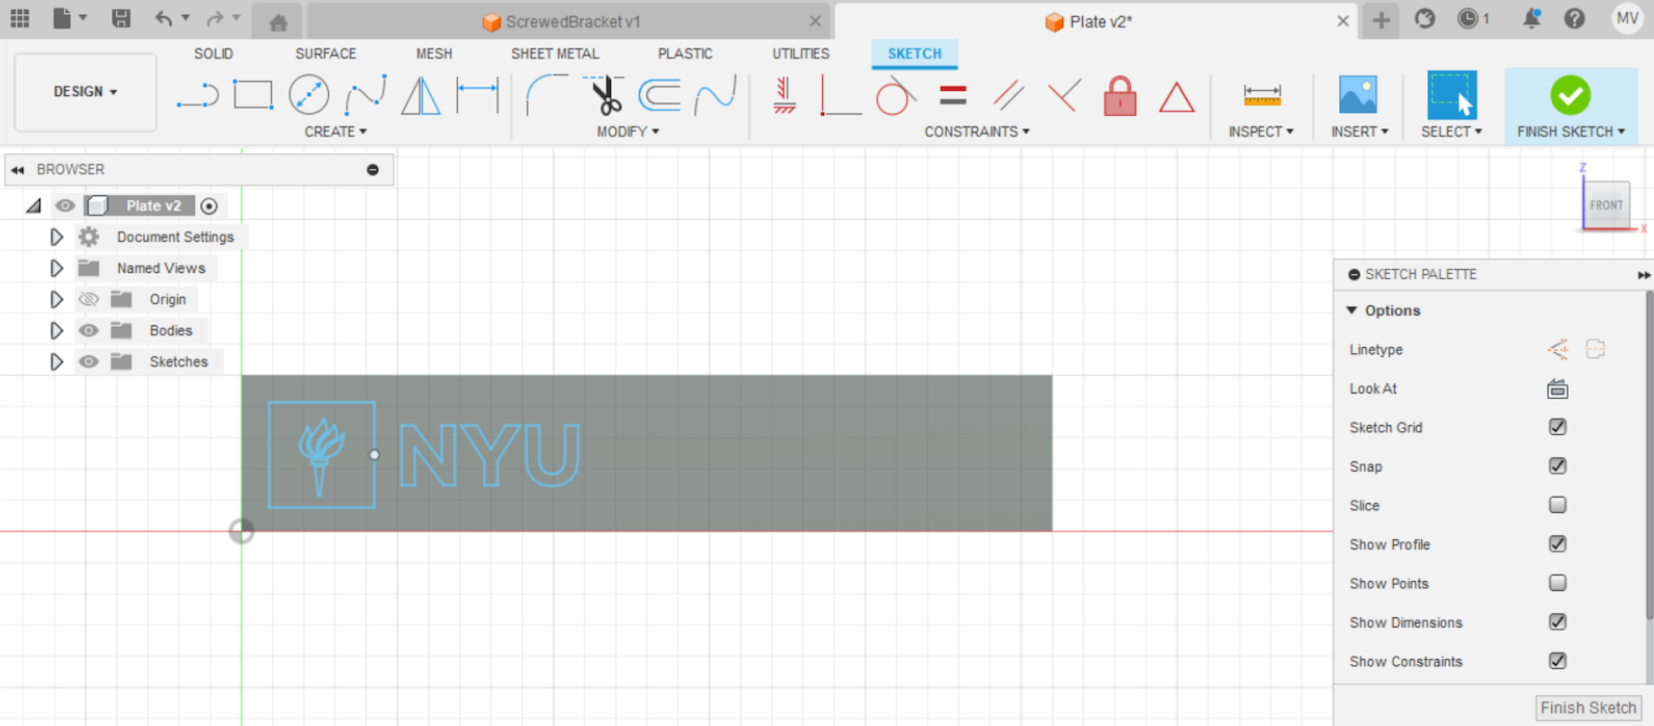Switch to the ScrewedBracket v1 document tab

point(570,22)
